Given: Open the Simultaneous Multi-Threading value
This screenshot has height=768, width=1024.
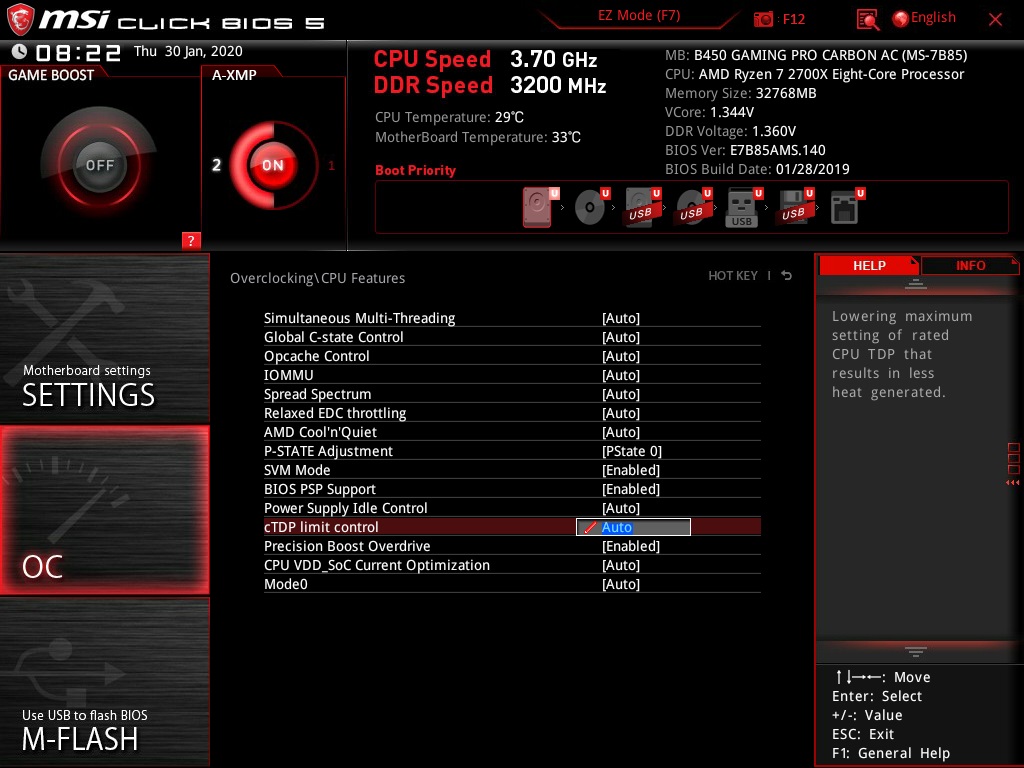Looking at the screenshot, I should [x=620, y=318].
